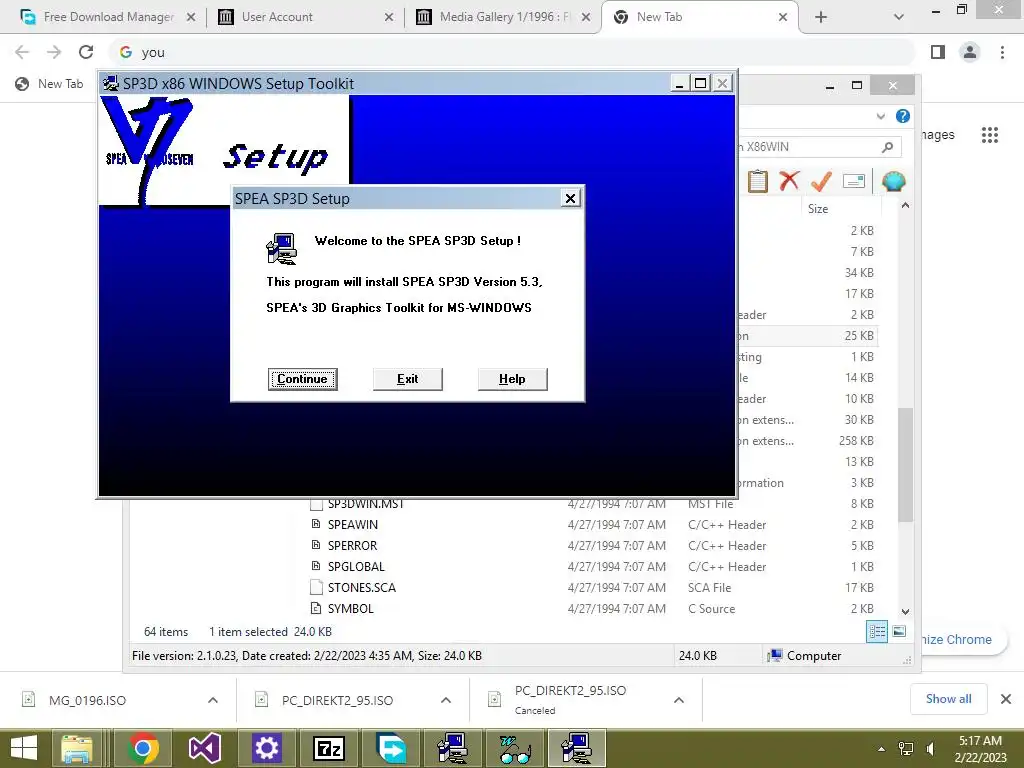The image size is (1024, 768).
Task: Open Visual Studio from taskbar
Action: click(x=204, y=748)
